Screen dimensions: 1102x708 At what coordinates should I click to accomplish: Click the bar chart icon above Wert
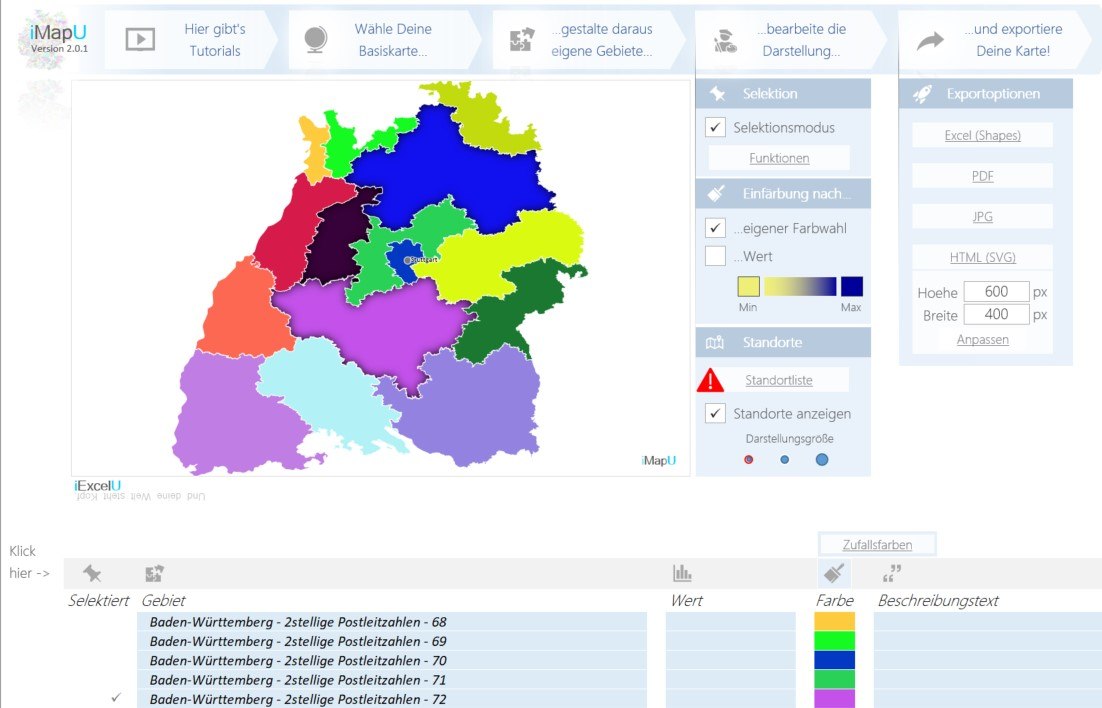682,573
